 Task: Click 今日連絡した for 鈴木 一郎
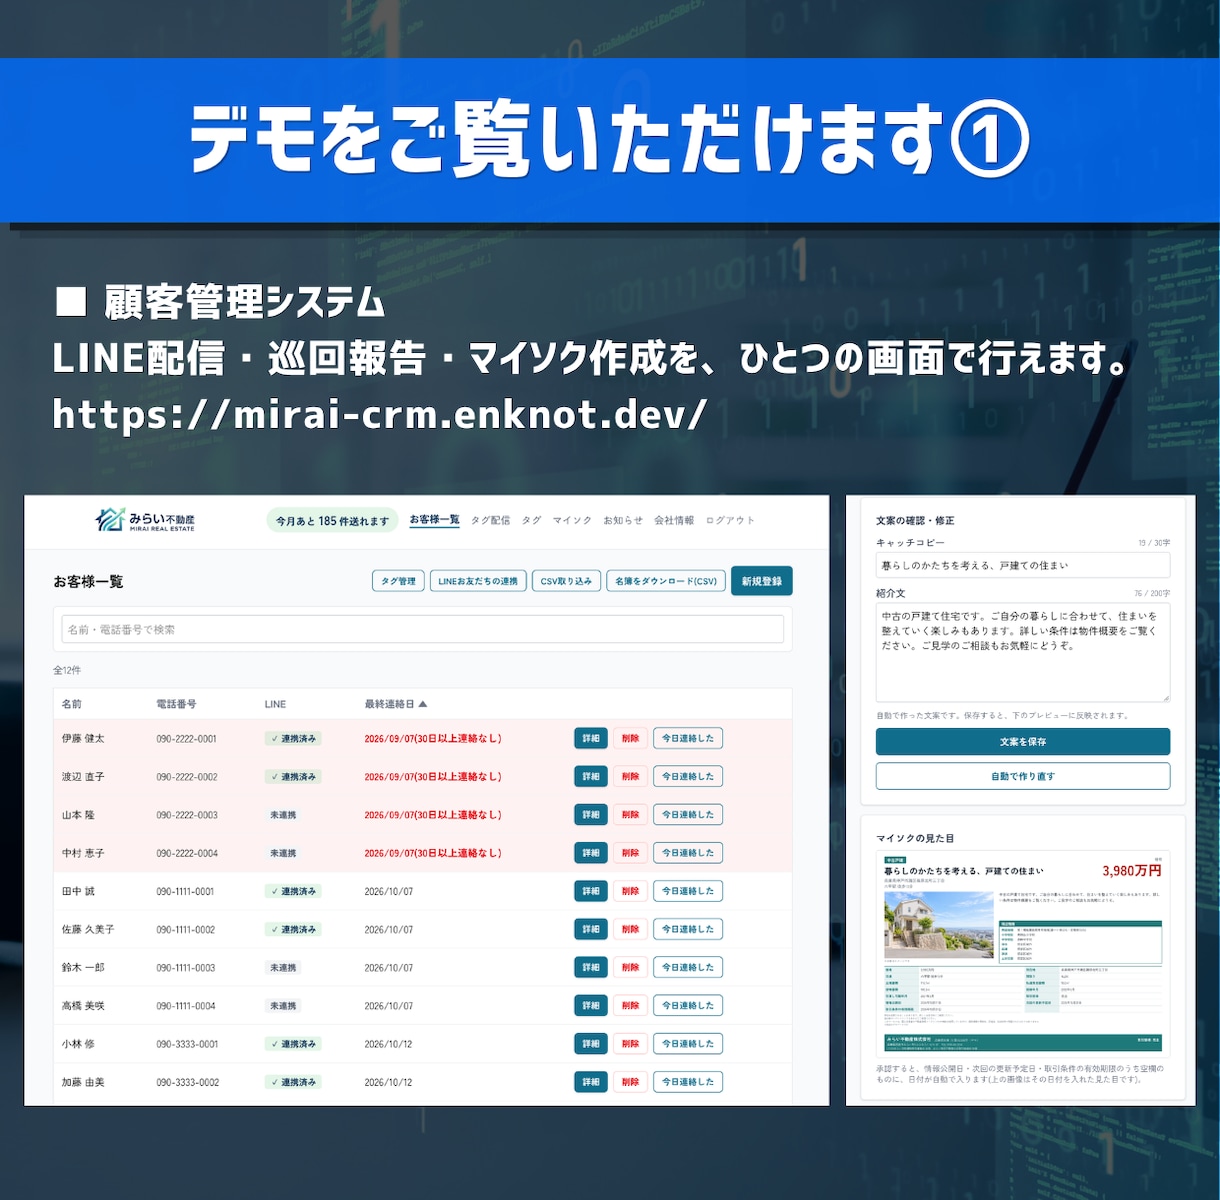click(x=687, y=967)
